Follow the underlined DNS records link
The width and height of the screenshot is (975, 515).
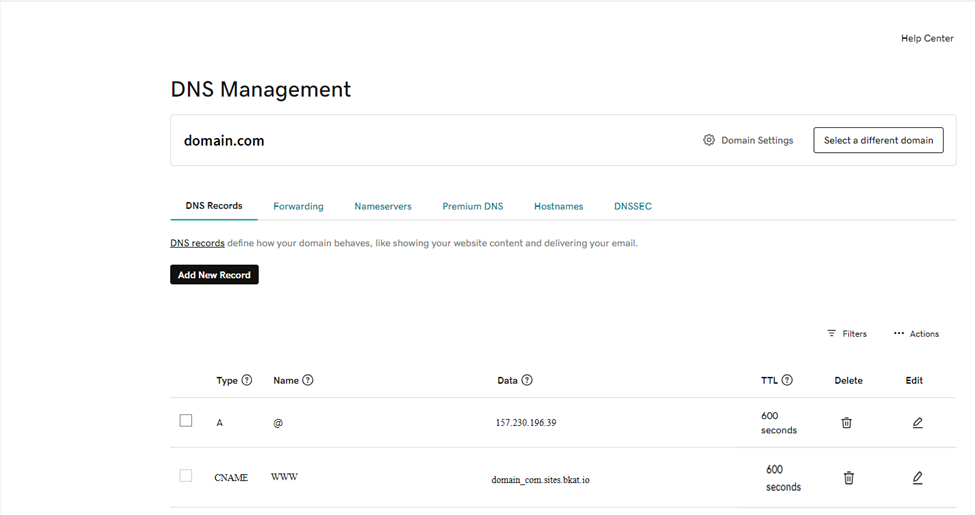click(197, 243)
